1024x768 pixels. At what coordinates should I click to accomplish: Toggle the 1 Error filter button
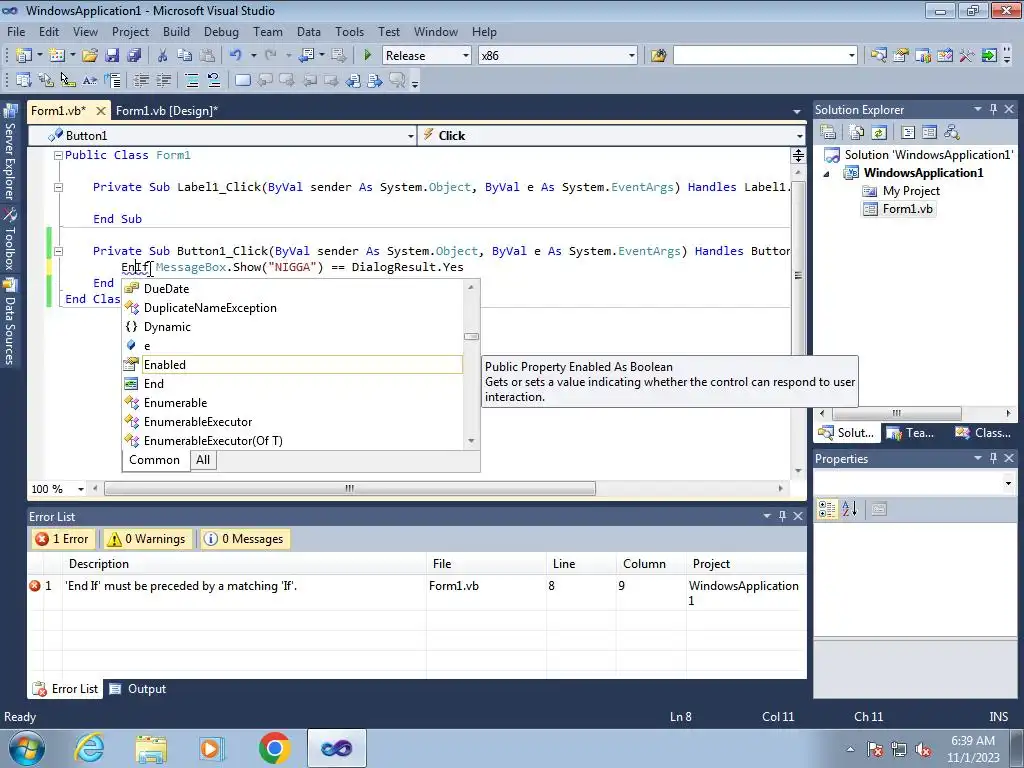62,539
